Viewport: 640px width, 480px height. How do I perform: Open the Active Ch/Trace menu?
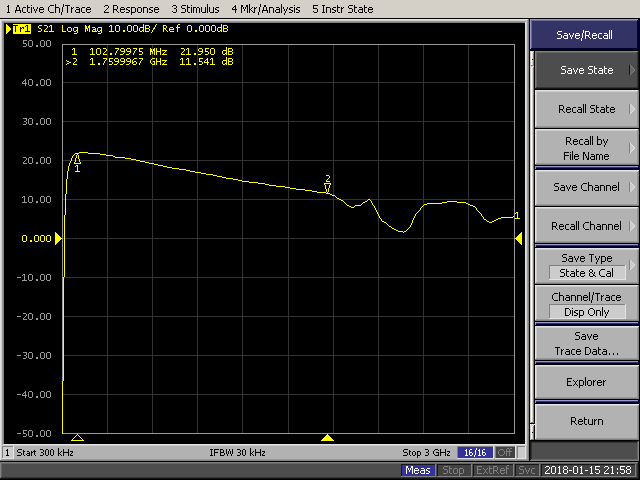[x=48, y=9]
